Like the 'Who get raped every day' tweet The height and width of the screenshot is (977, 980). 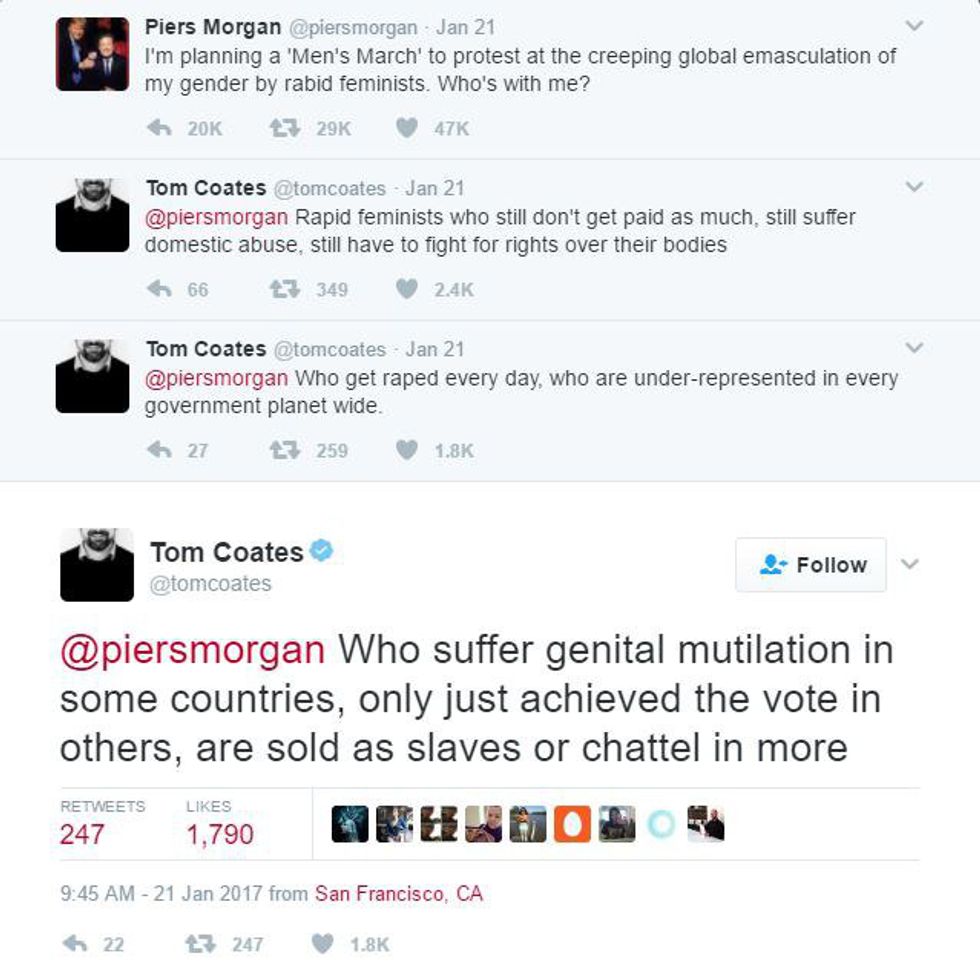click(407, 450)
